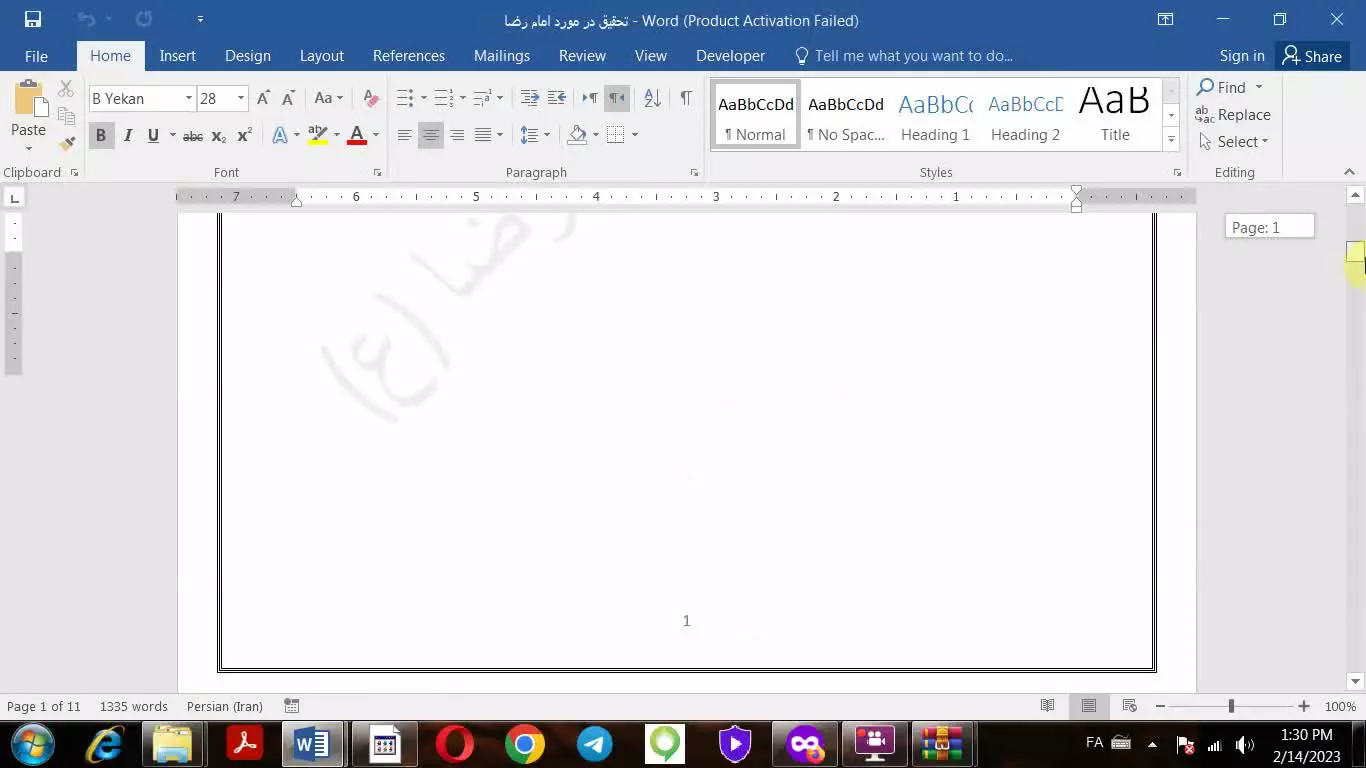Viewport: 1366px width, 768px height.
Task: Open the Layout ribbon tab
Action: click(321, 56)
